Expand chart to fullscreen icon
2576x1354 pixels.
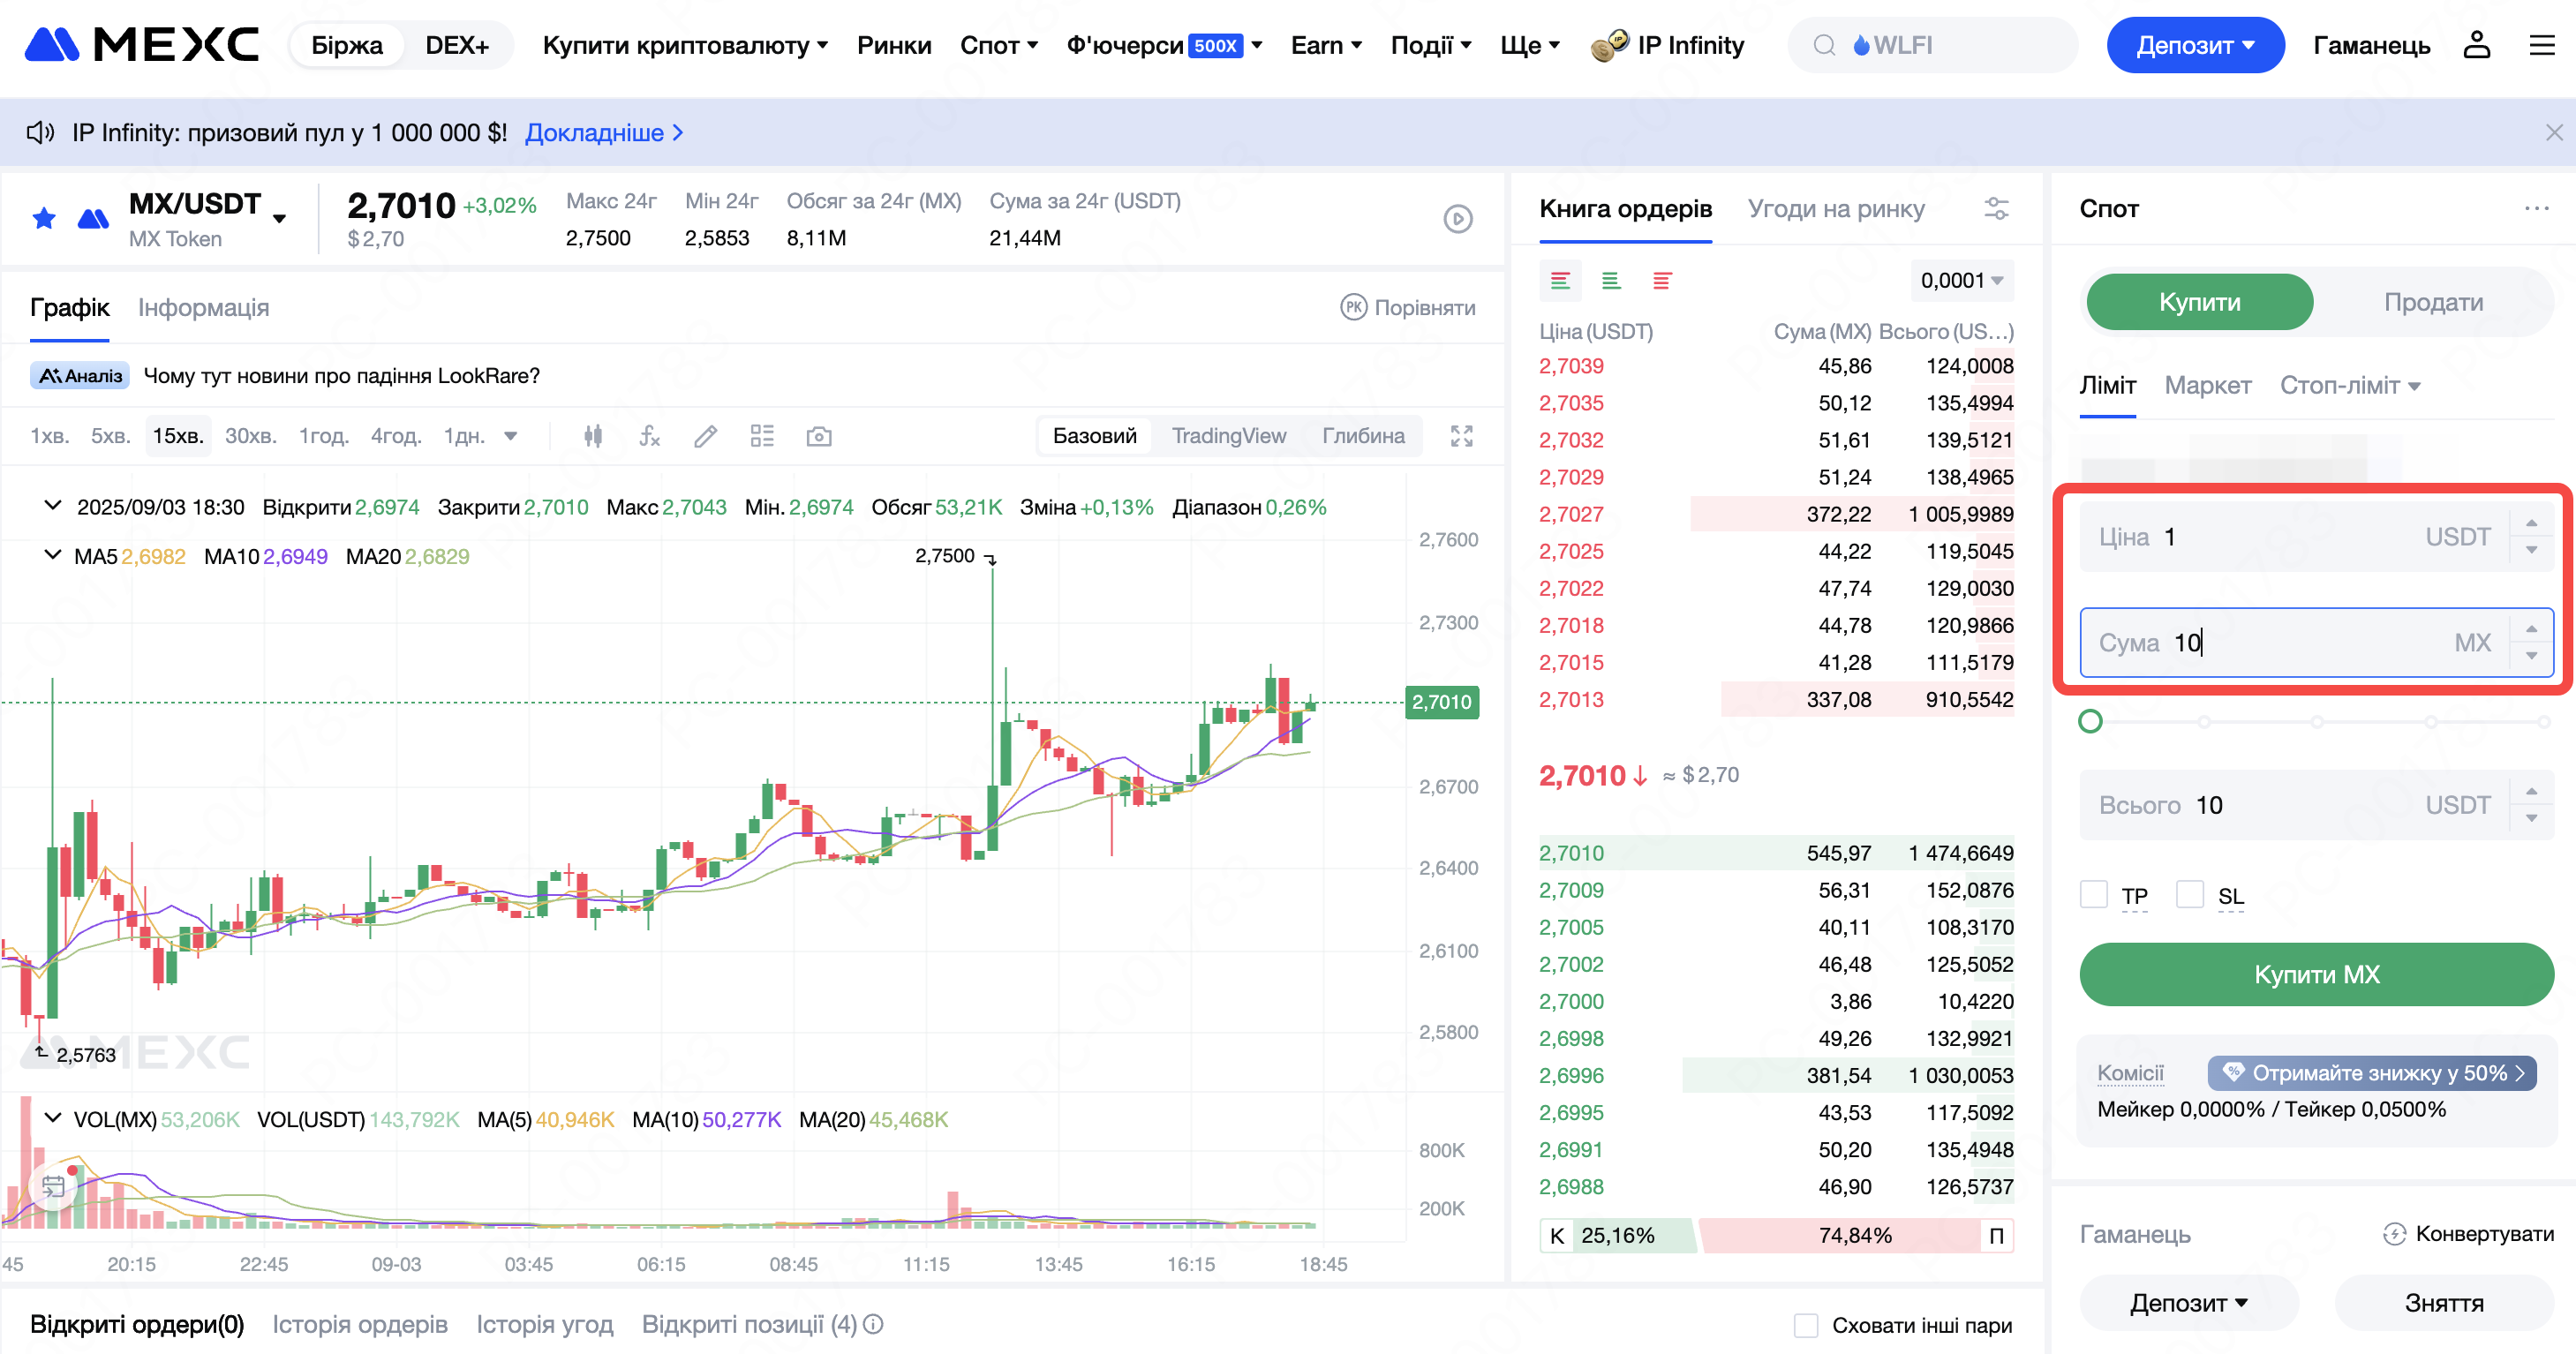tap(1461, 436)
